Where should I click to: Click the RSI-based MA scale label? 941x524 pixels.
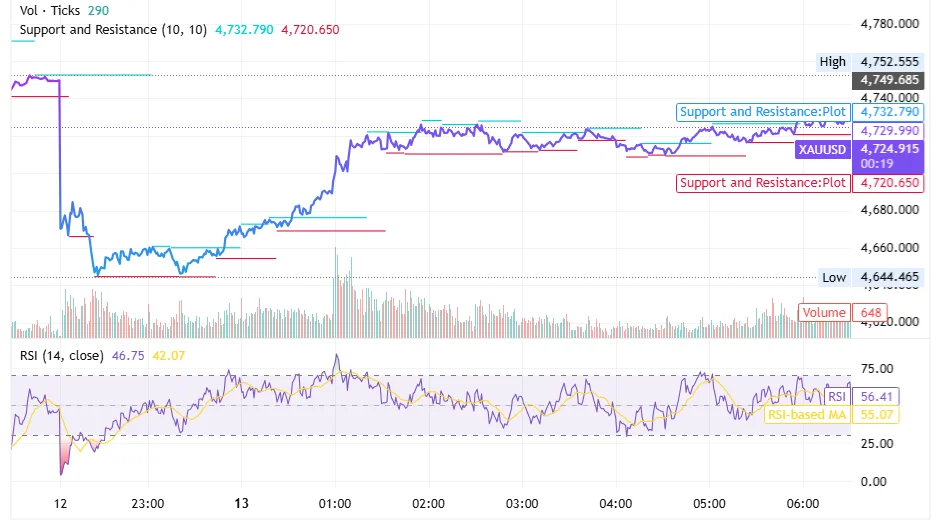click(805, 414)
